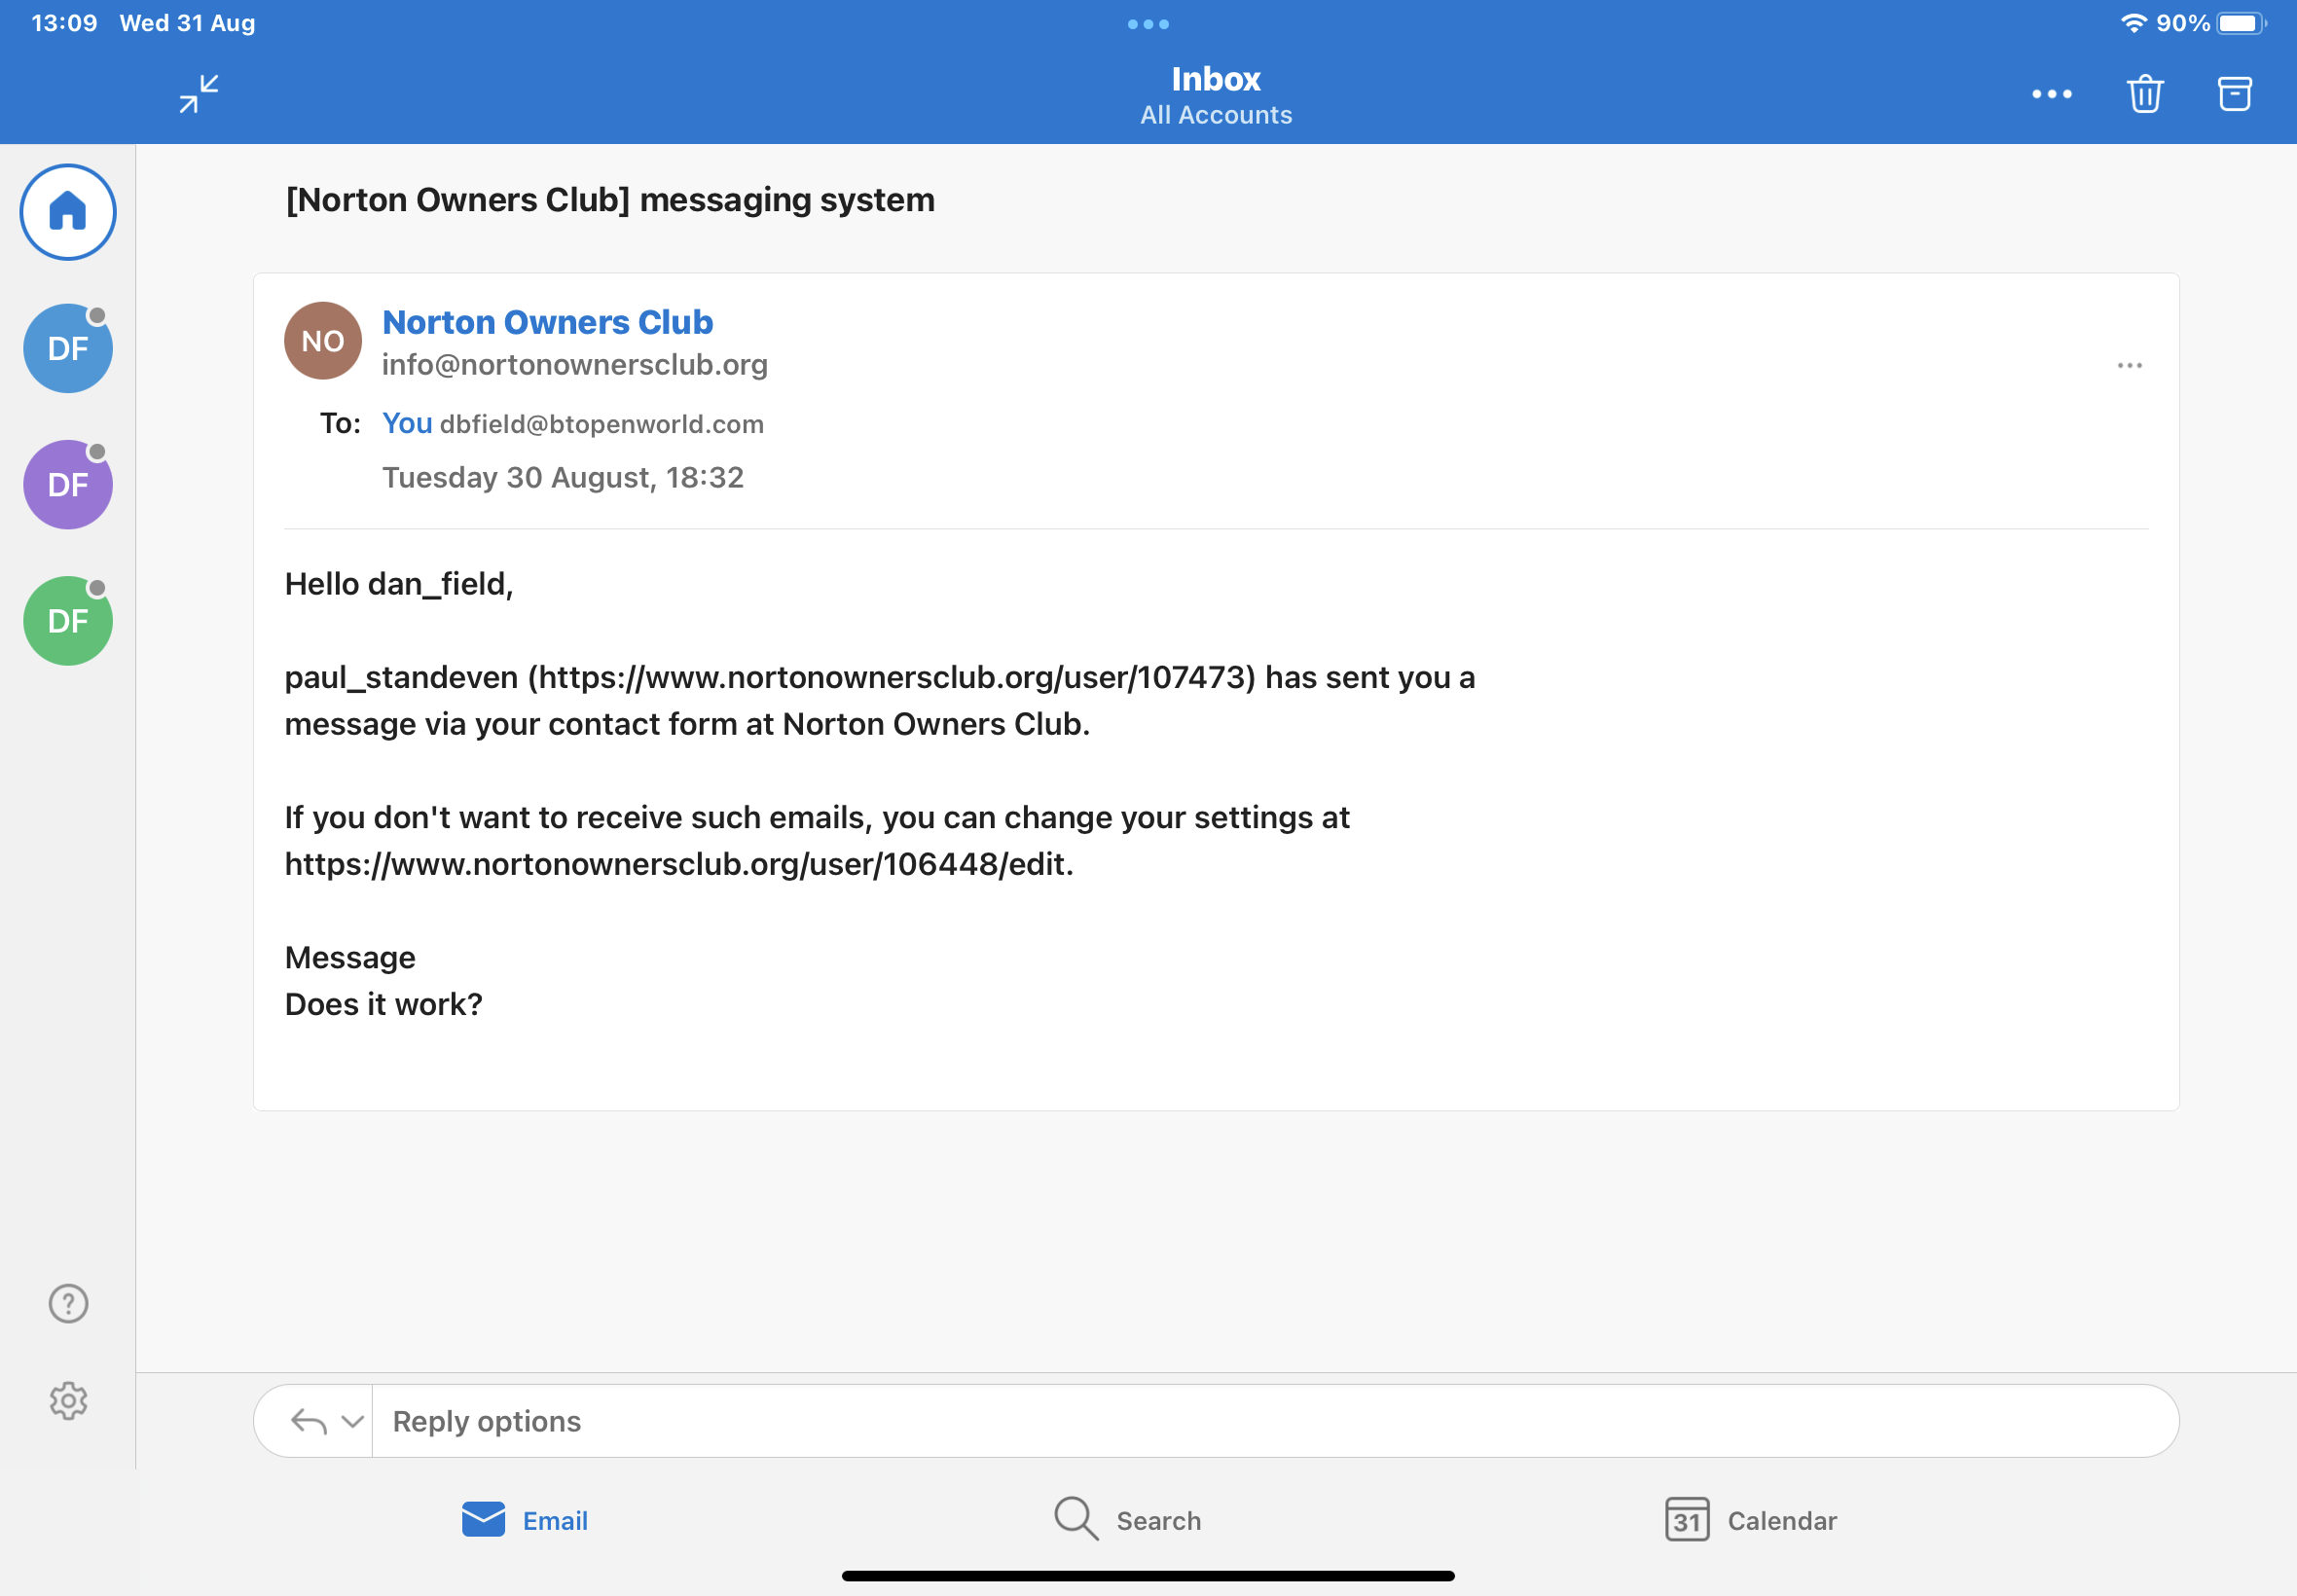
Task: Collapse the full-screen email view
Action: pyautogui.click(x=199, y=94)
